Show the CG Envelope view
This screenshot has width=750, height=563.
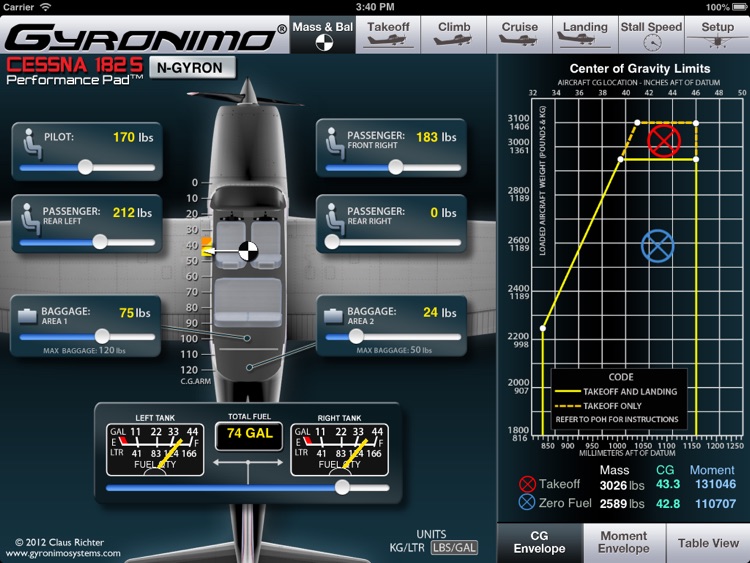tap(540, 542)
